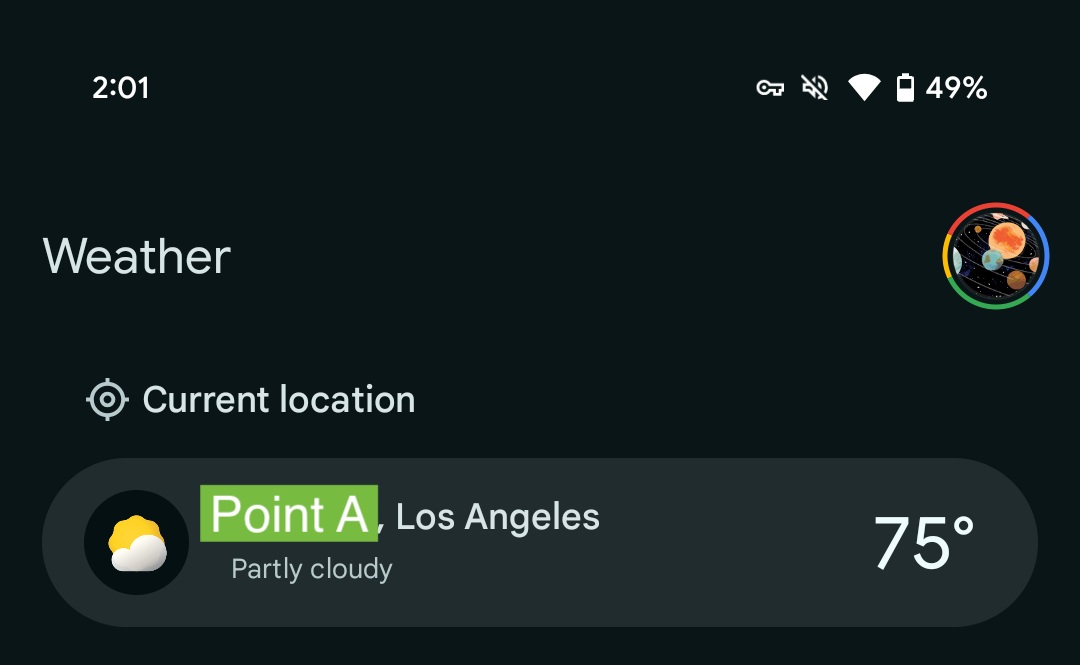
Task: Click the current location crosshair icon
Action: (107, 399)
